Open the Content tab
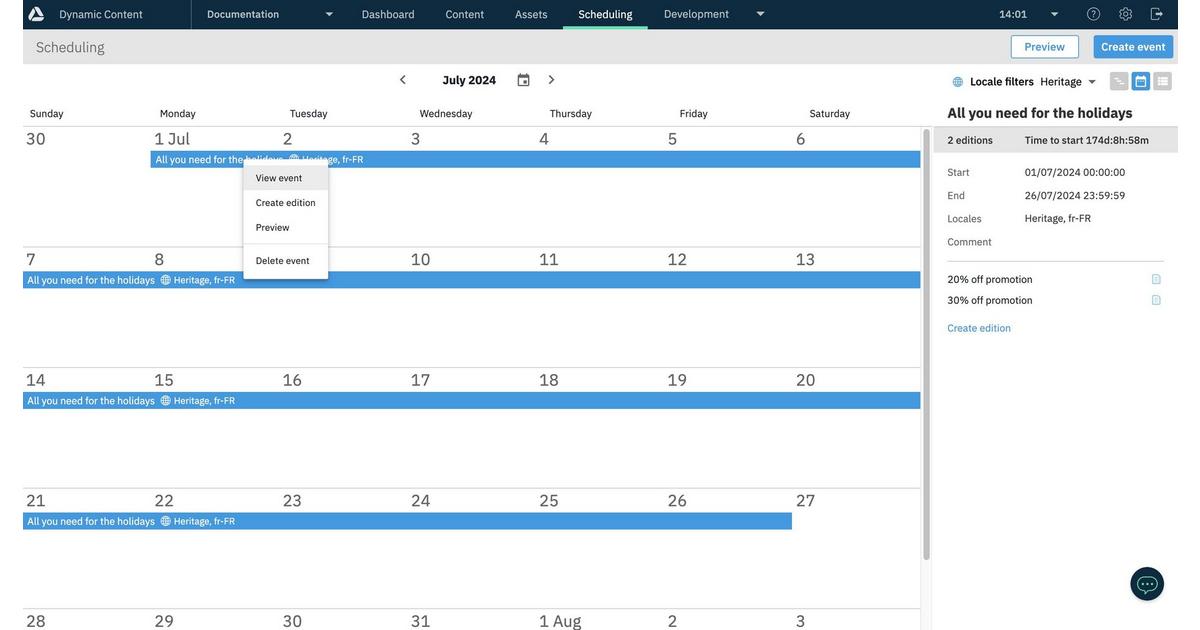 click(465, 14)
